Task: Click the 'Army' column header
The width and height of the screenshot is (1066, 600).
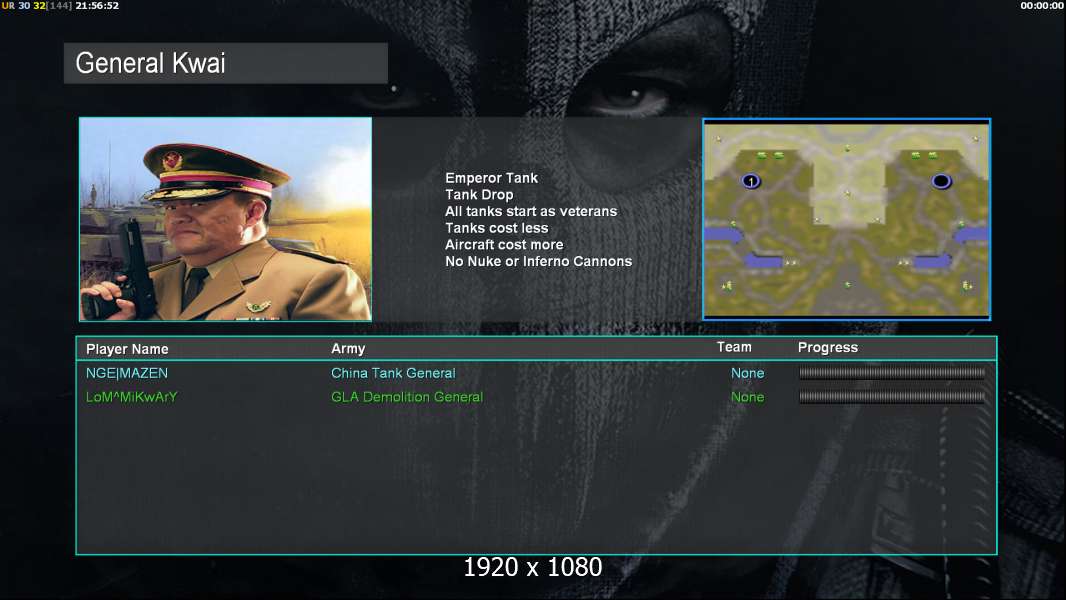Action: (x=348, y=349)
